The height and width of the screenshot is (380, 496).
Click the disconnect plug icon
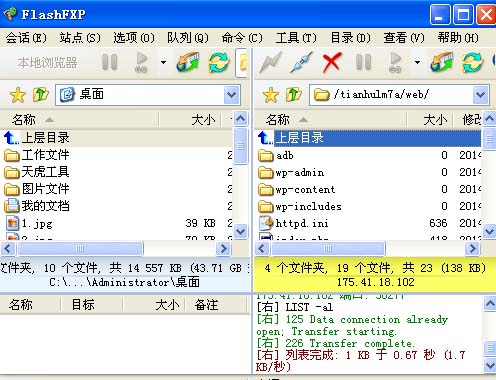[x=301, y=62]
